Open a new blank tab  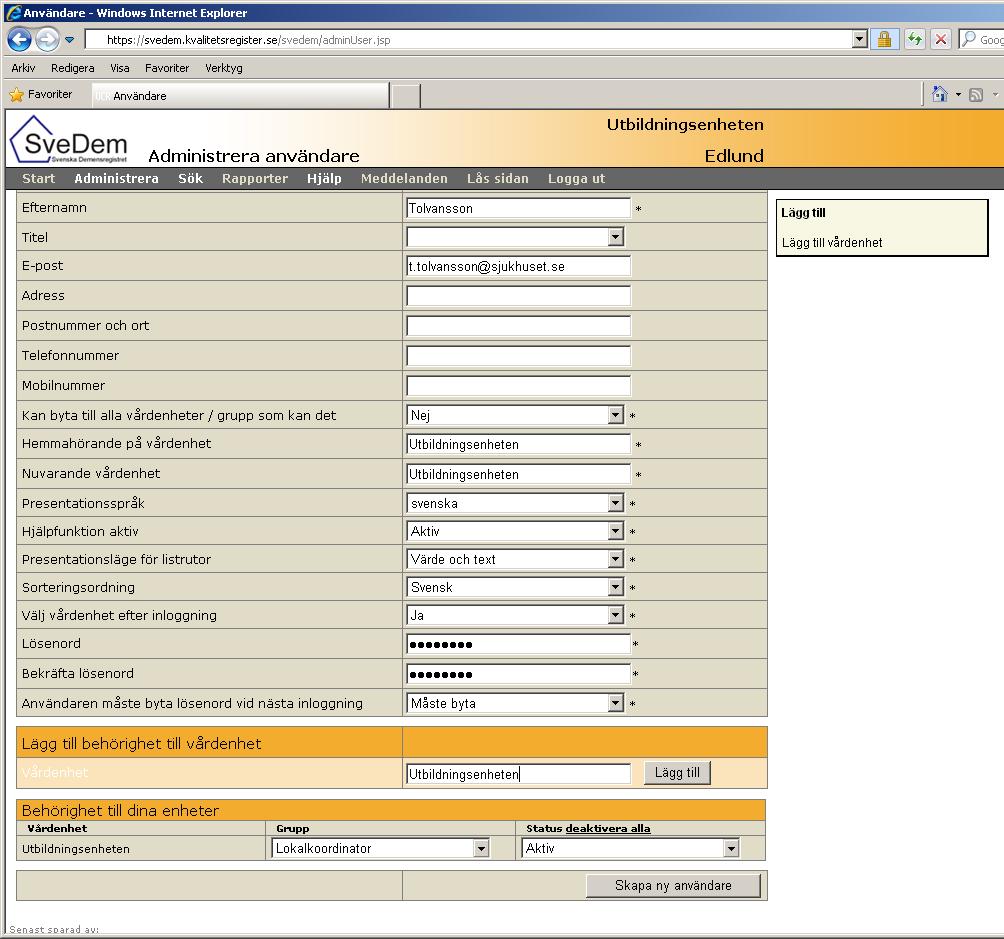pyautogui.click(x=405, y=96)
